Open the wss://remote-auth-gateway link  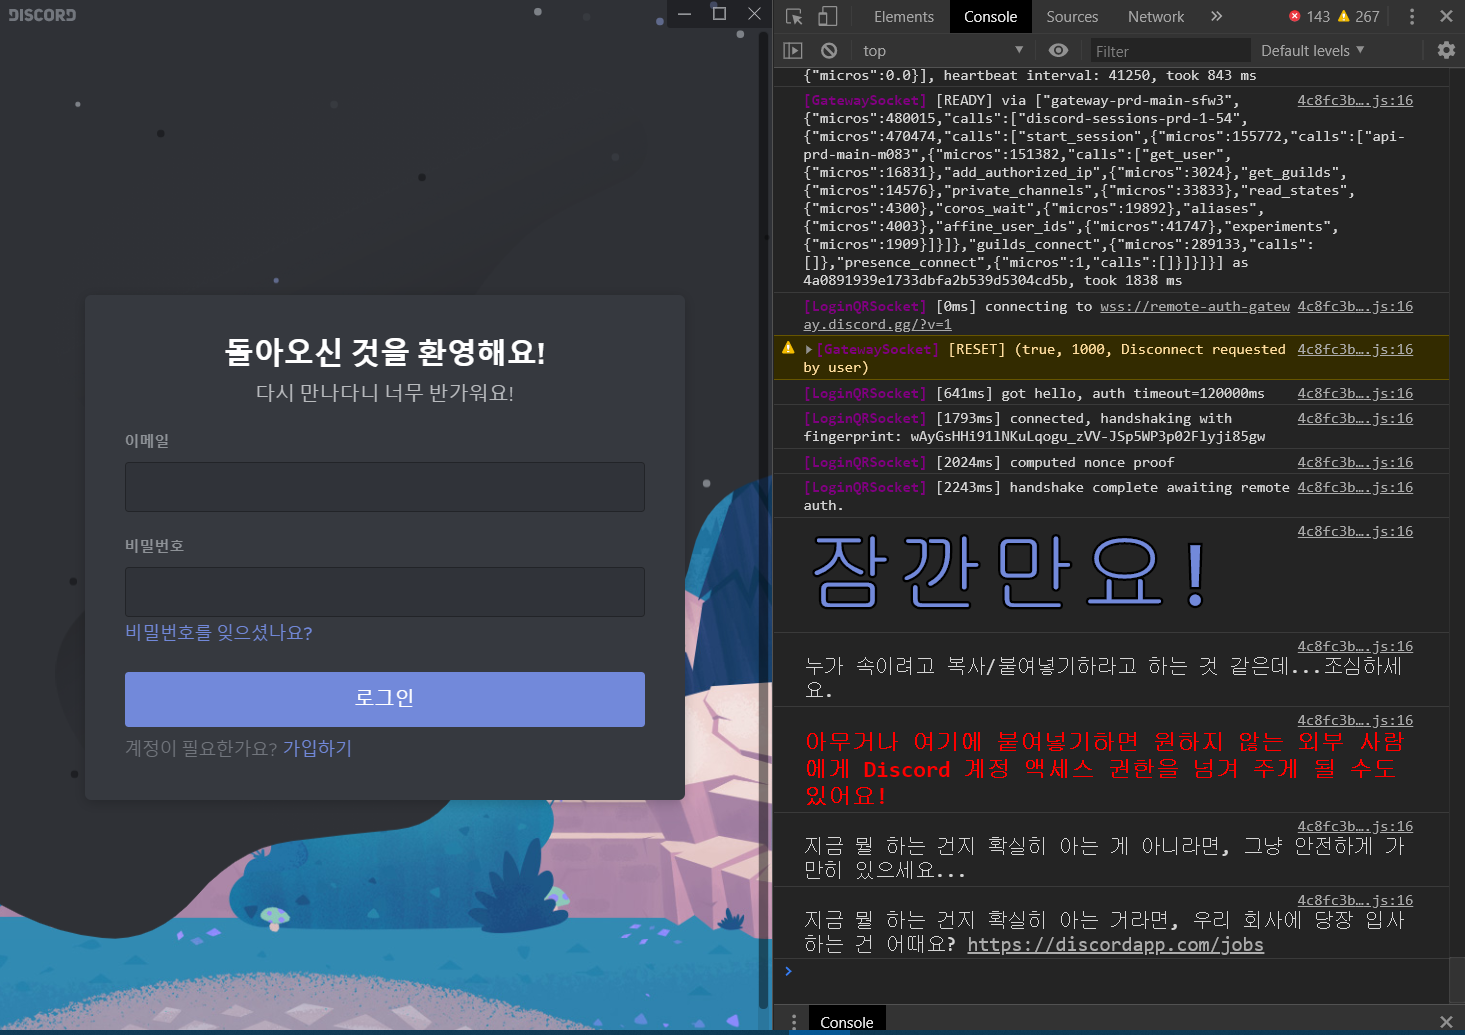pos(1046,315)
